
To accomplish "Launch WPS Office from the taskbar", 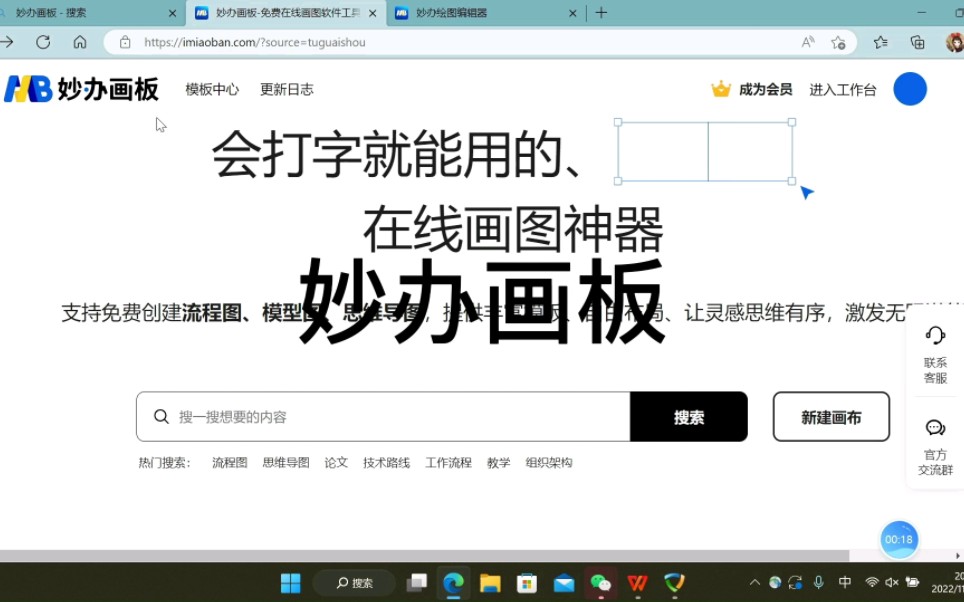I will tap(636, 583).
